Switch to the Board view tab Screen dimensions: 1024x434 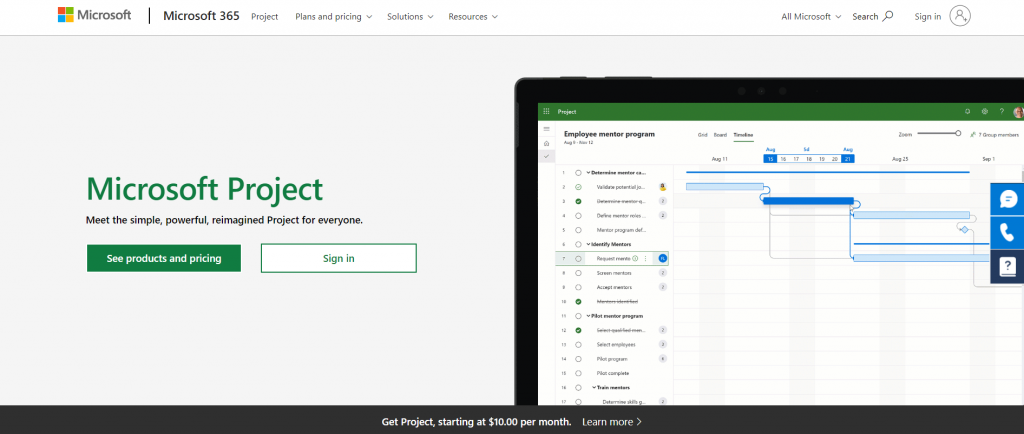pyautogui.click(x=720, y=134)
